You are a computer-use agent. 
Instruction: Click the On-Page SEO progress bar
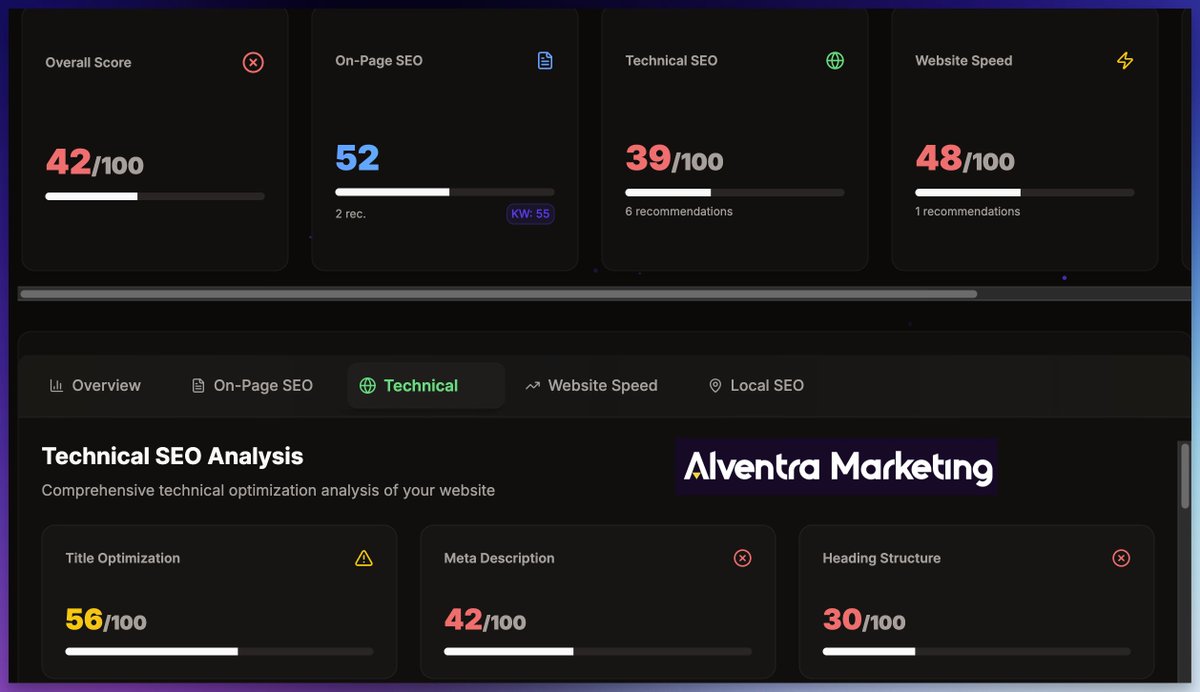[445, 192]
